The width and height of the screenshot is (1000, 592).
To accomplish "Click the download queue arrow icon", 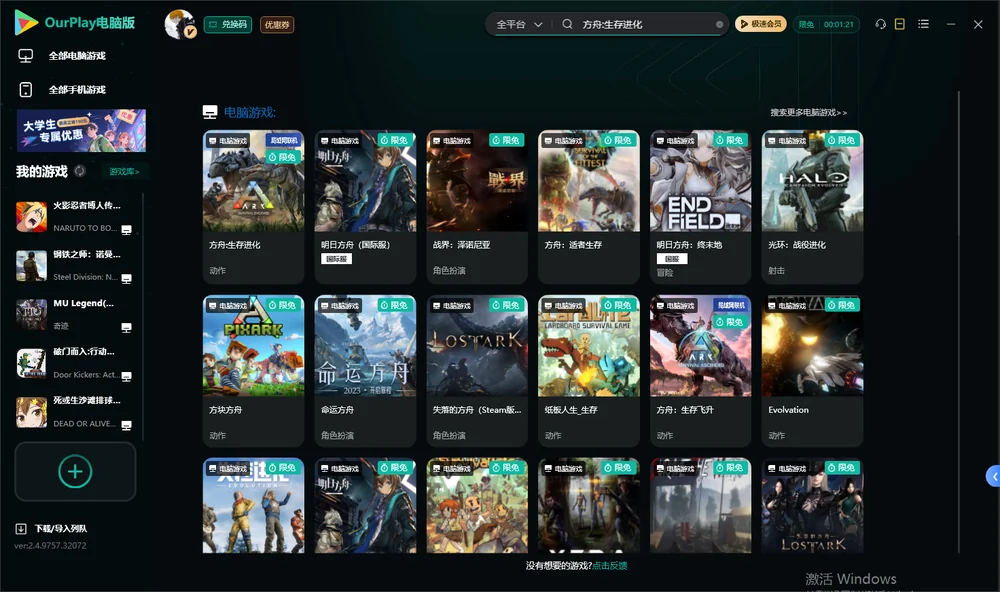I will click(x=20, y=528).
